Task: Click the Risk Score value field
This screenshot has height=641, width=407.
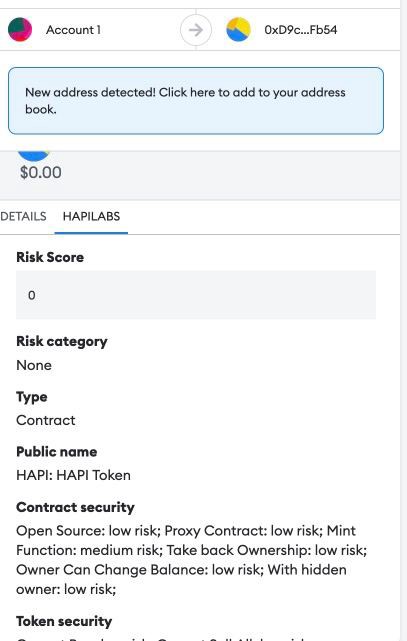Action: pos(196,295)
